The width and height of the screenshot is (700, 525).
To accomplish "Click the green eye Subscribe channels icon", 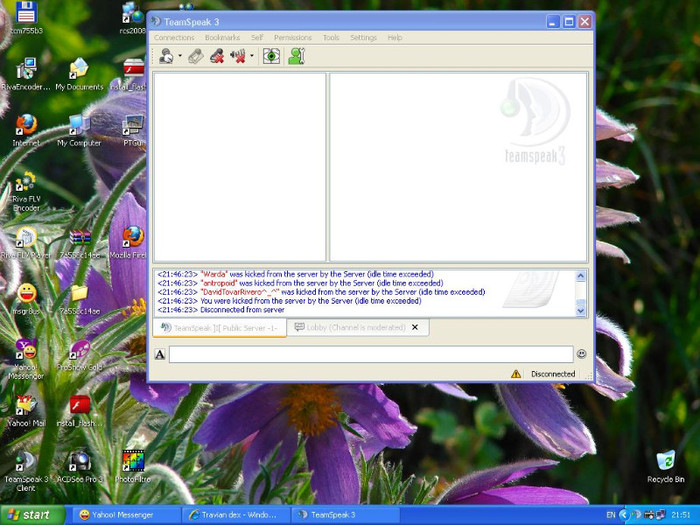I will 271,56.
